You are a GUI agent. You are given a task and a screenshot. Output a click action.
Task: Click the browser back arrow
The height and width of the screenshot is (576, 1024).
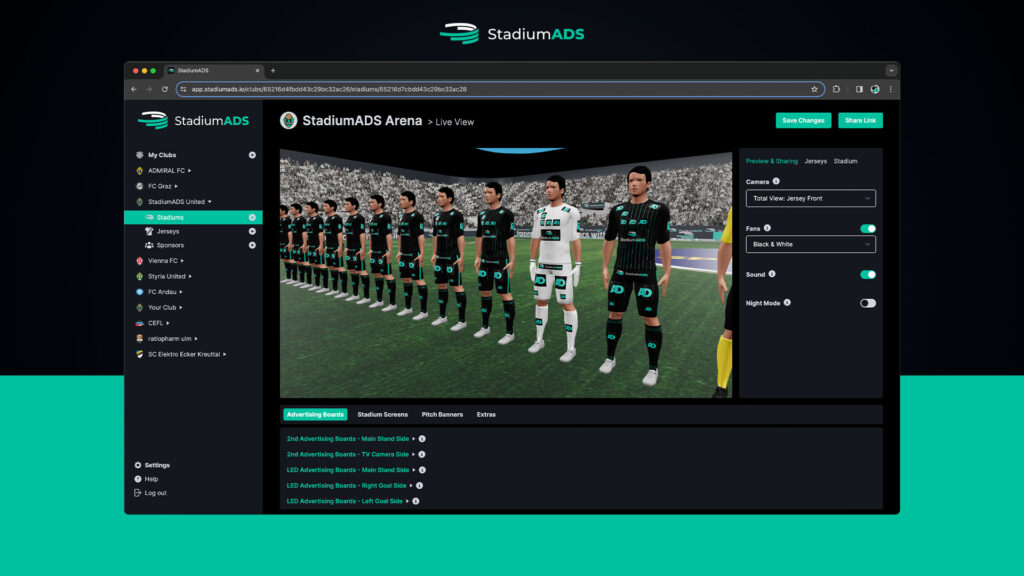pyautogui.click(x=134, y=89)
